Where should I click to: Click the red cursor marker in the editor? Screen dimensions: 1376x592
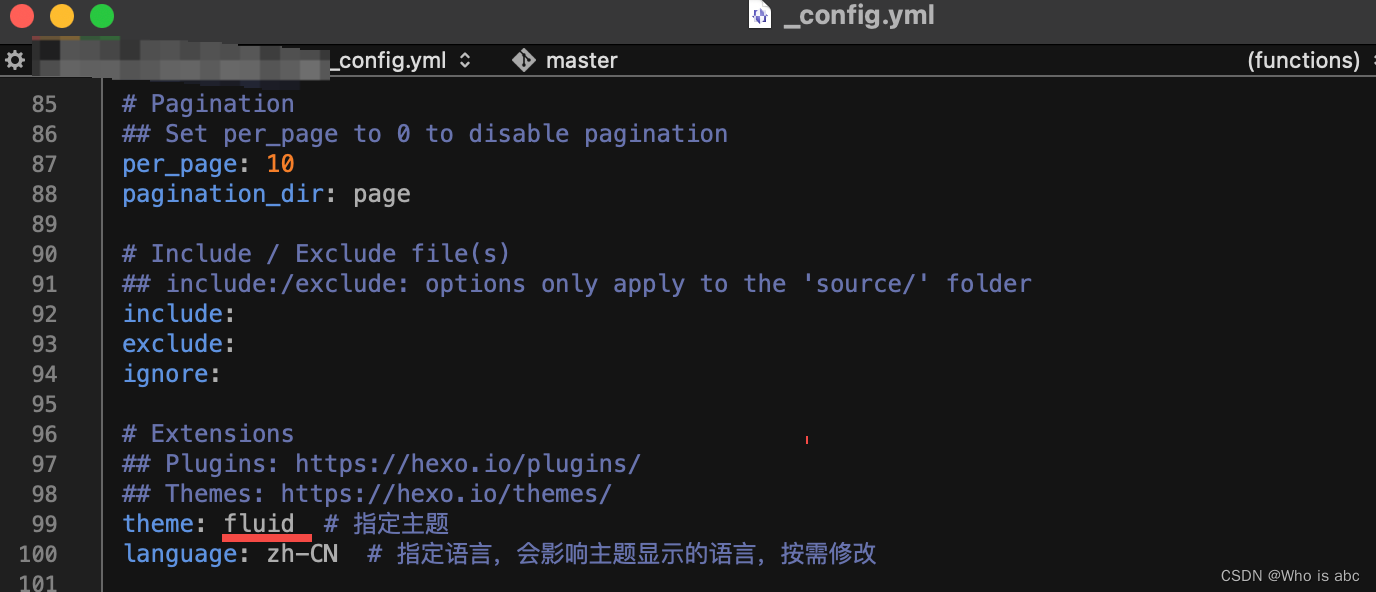click(x=806, y=440)
